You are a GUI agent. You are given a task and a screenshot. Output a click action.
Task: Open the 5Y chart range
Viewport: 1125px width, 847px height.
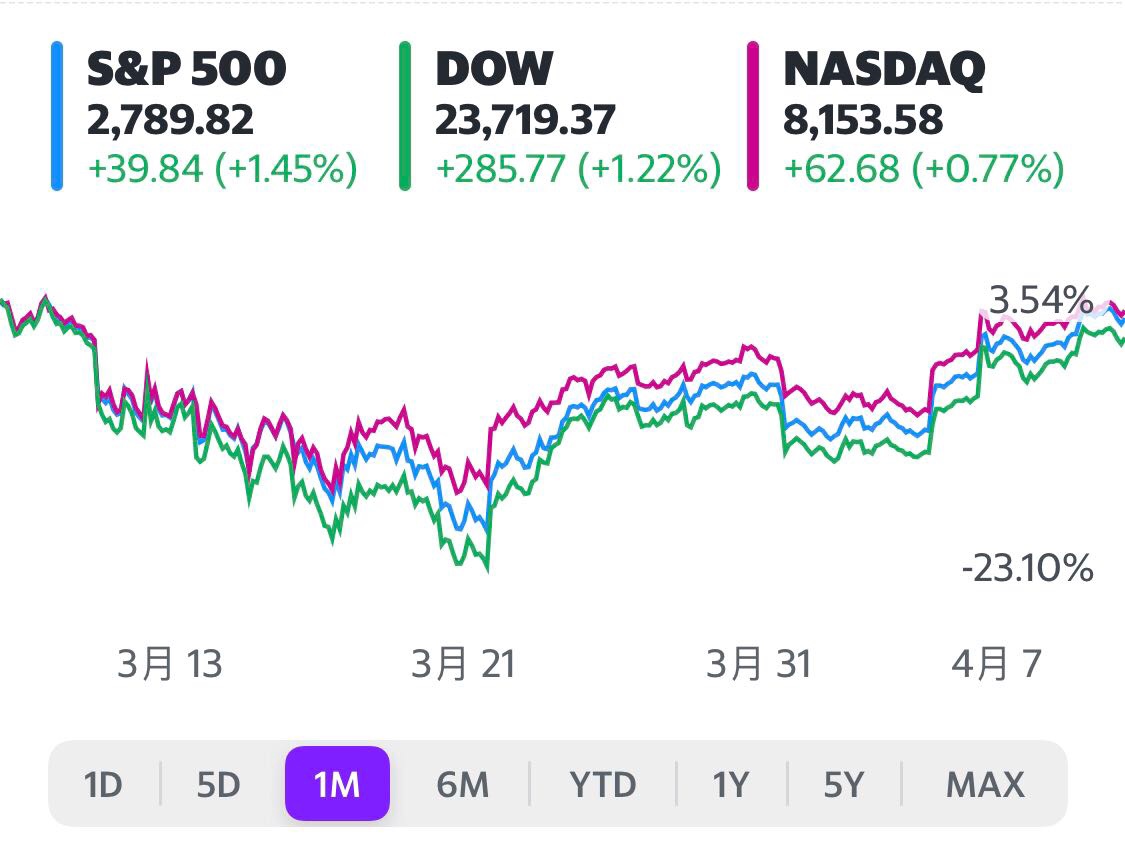pos(843,784)
